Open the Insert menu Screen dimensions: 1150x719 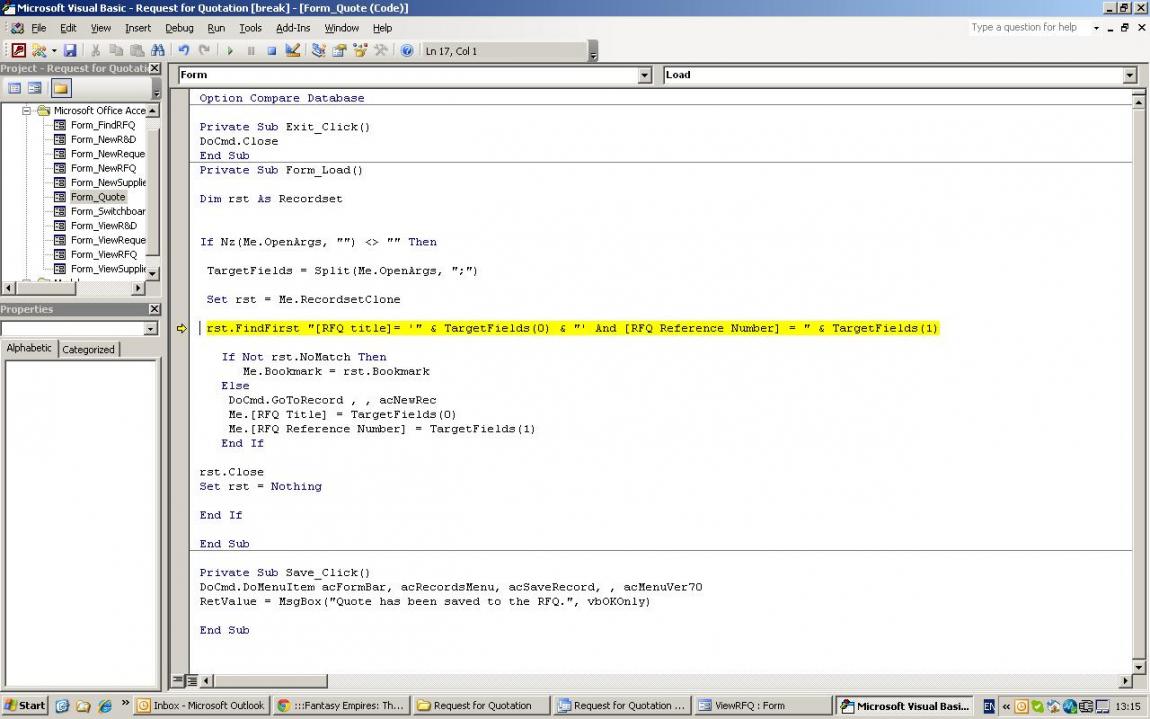pyautogui.click(x=138, y=28)
